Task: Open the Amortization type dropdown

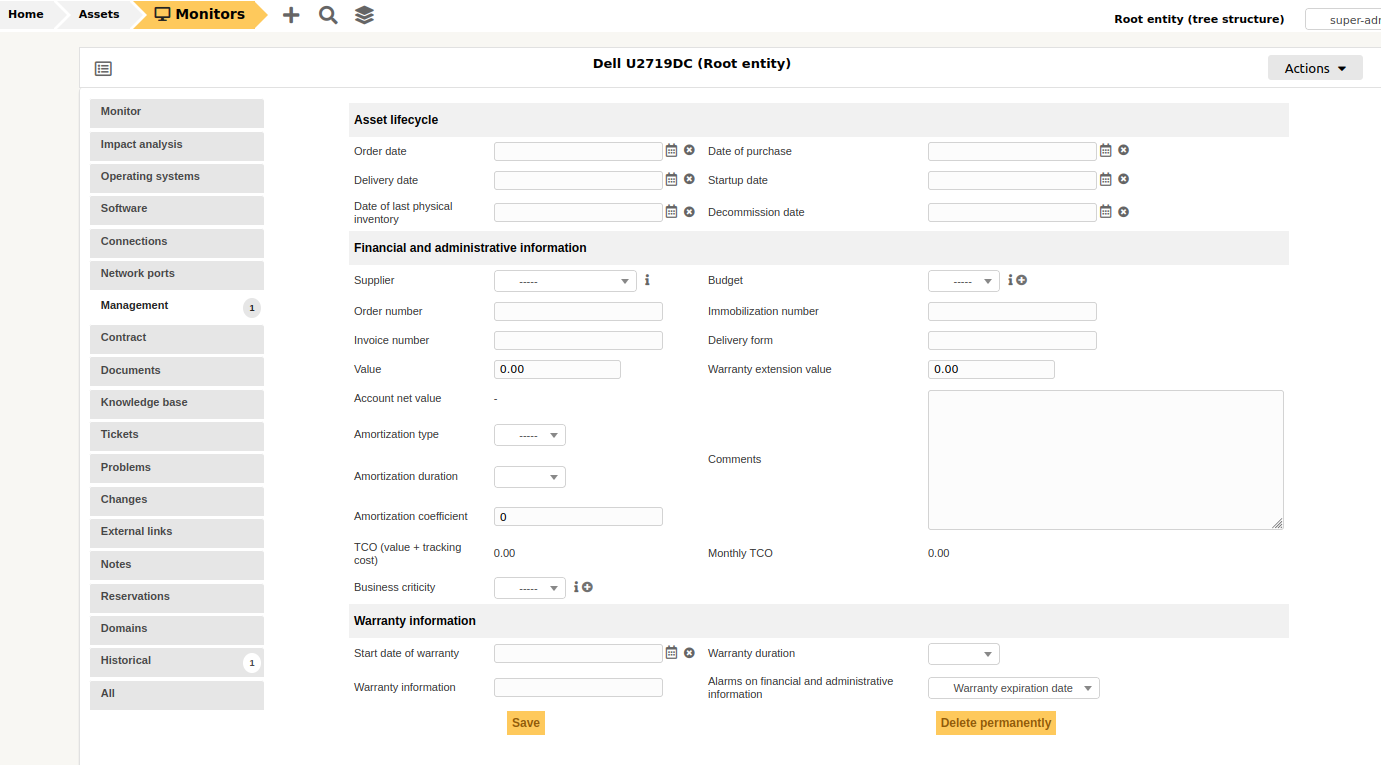Action: pos(529,434)
